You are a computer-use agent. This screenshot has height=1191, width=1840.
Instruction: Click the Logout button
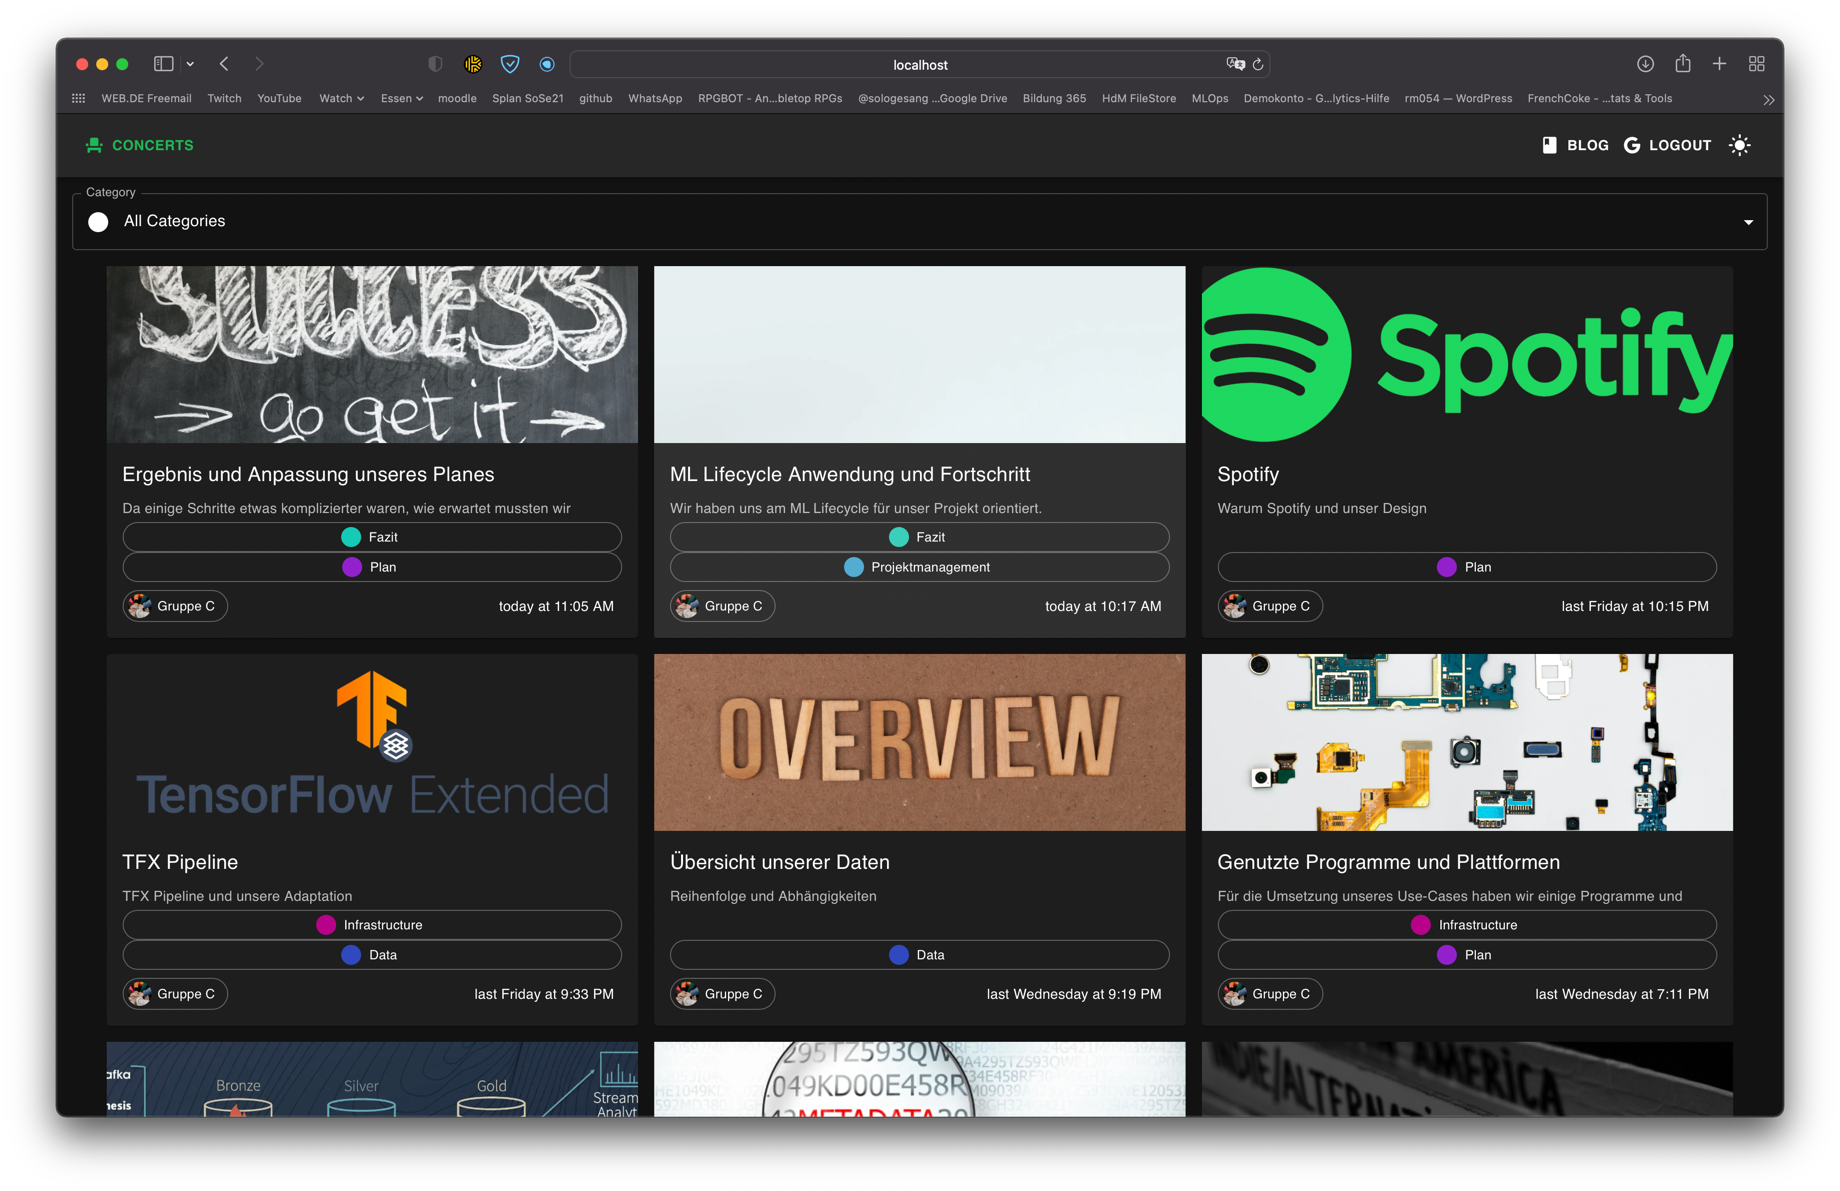pyautogui.click(x=1668, y=145)
